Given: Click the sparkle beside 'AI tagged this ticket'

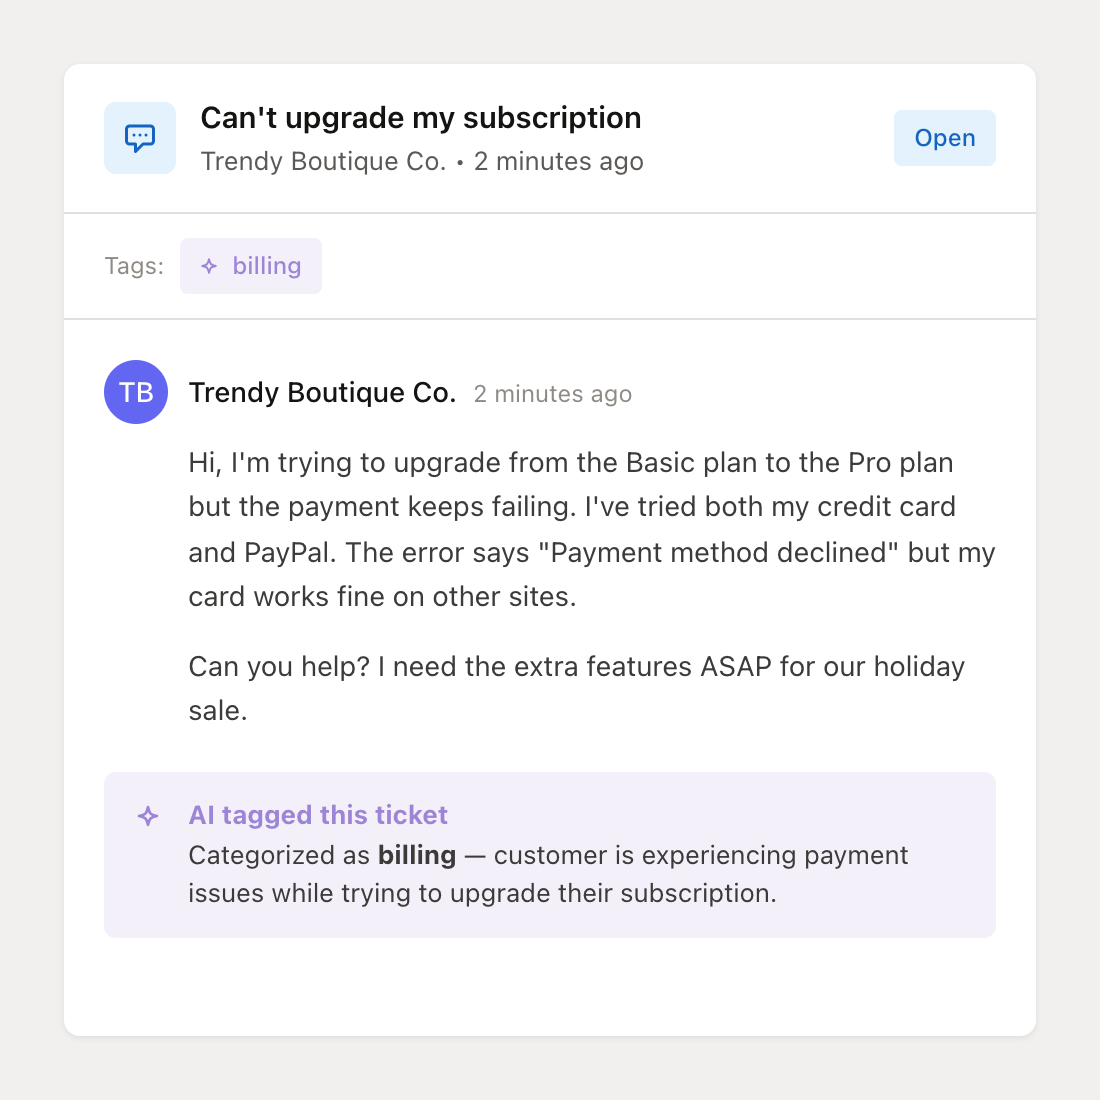Looking at the screenshot, I should (148, 816).
